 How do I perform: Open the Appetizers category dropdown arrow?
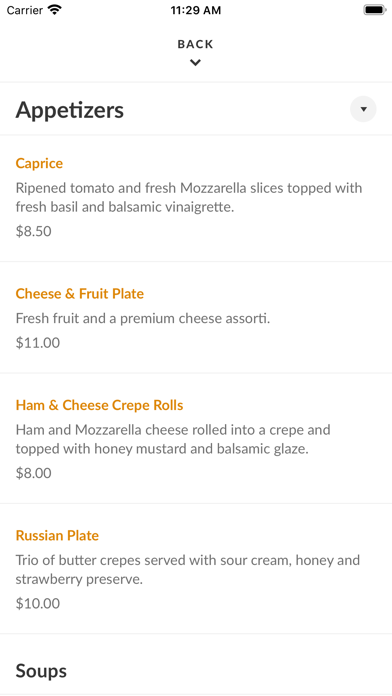[x=363, y=109]
